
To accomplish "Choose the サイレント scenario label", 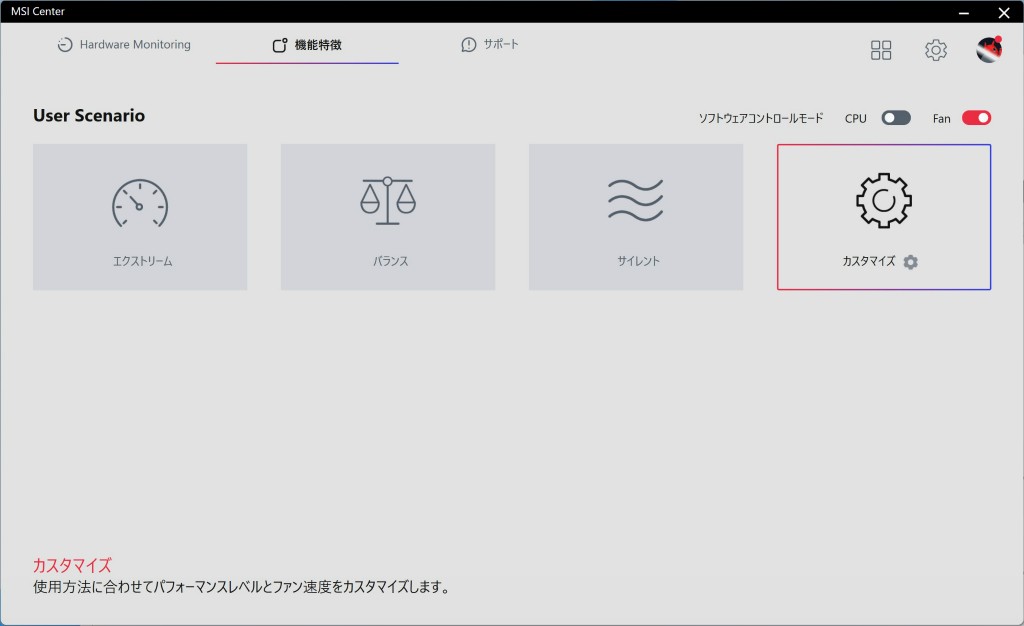I will click(x=638, y=262).
